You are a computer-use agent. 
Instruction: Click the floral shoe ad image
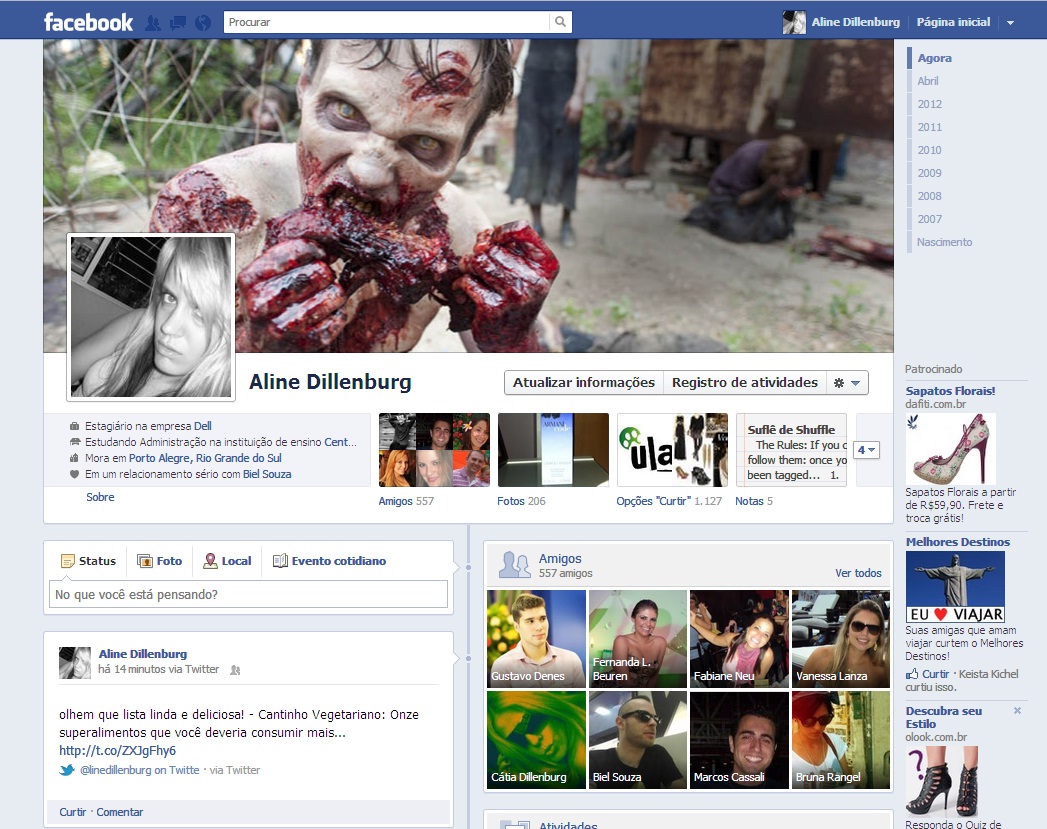950,449
